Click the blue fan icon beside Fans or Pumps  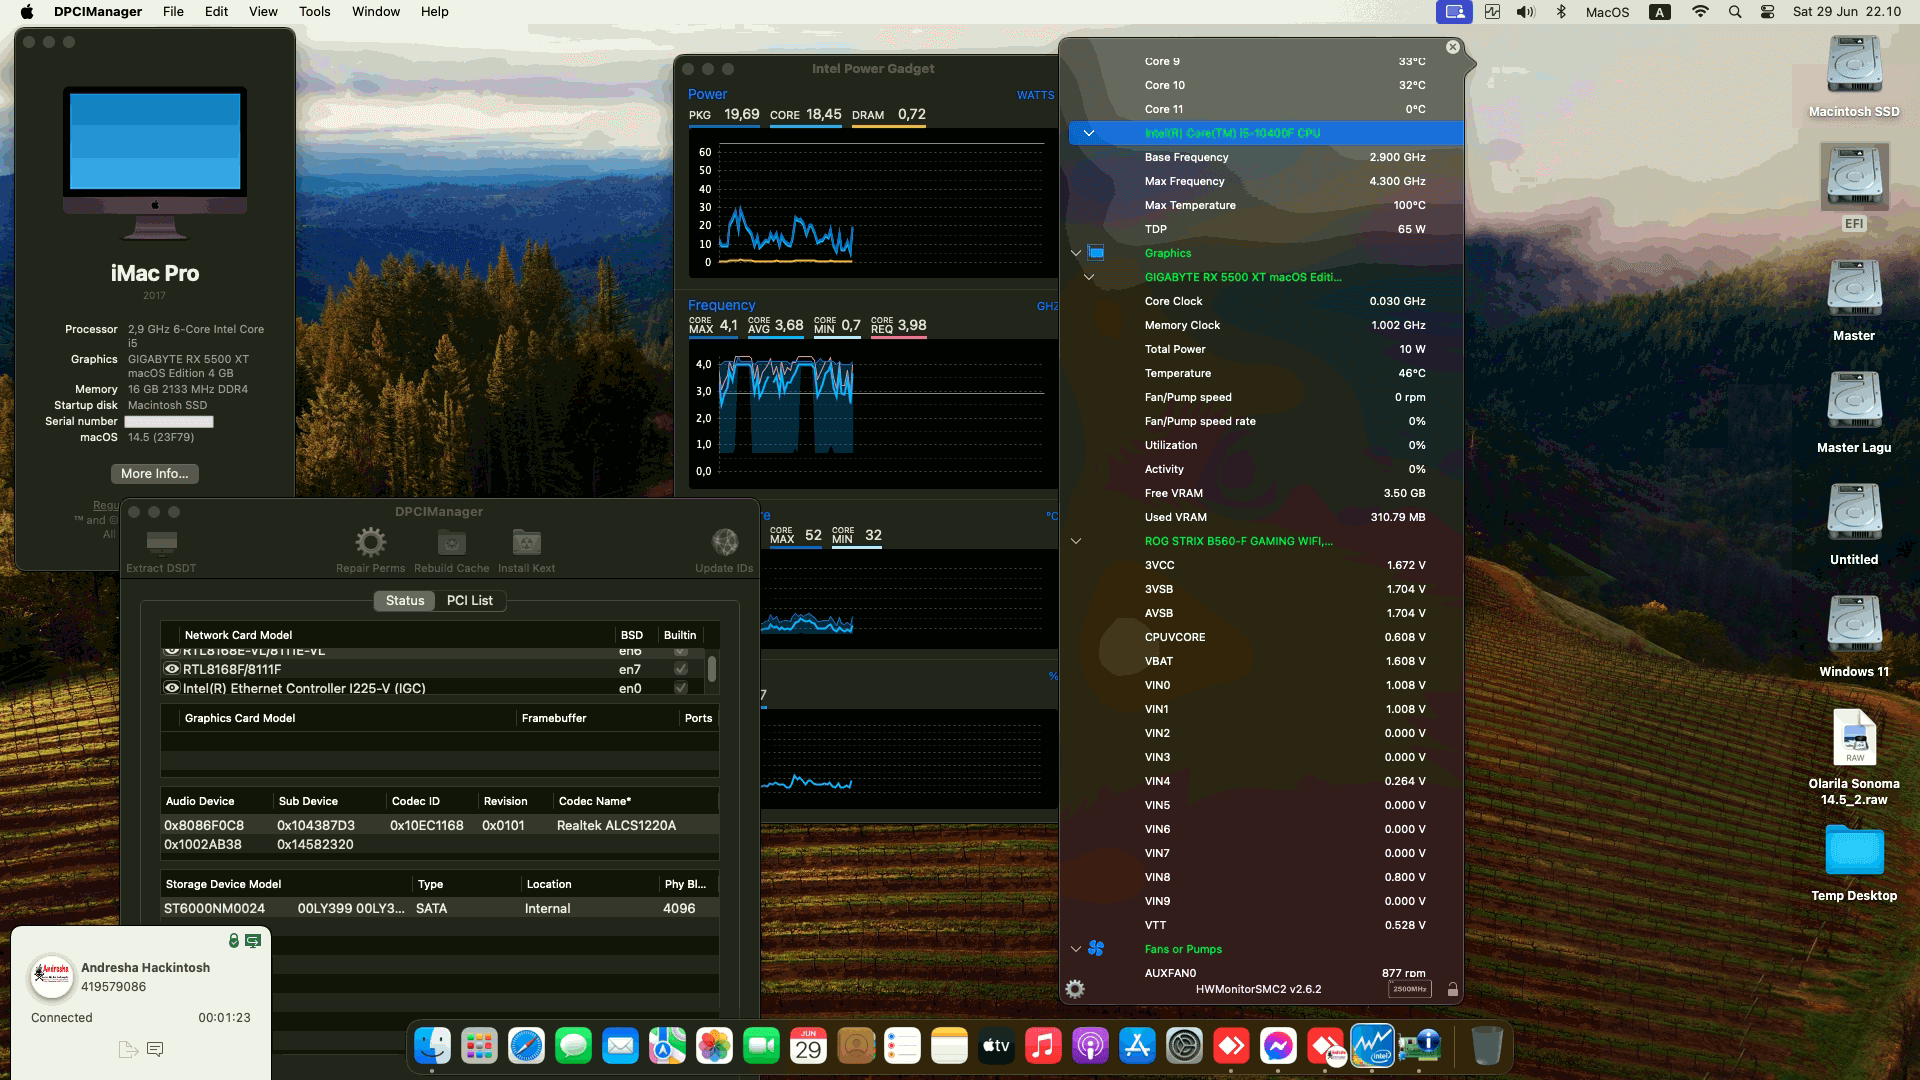pyautogui.click(x=1097, y=948)
